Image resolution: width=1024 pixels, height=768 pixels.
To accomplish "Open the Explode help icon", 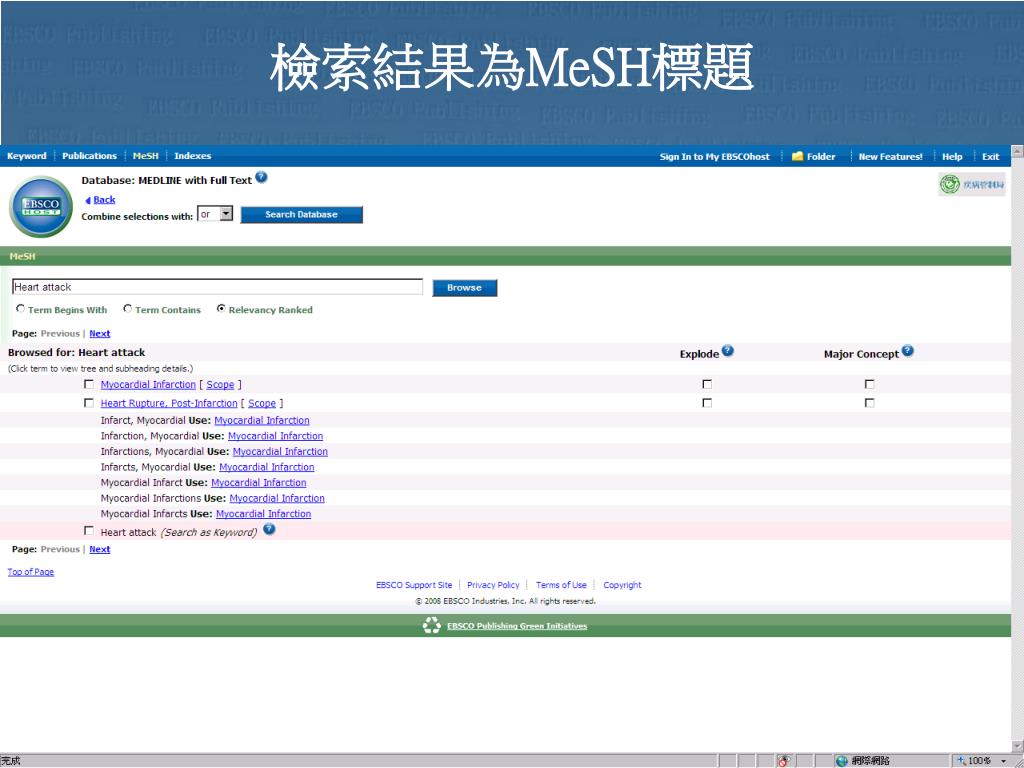I will [728, 351].
